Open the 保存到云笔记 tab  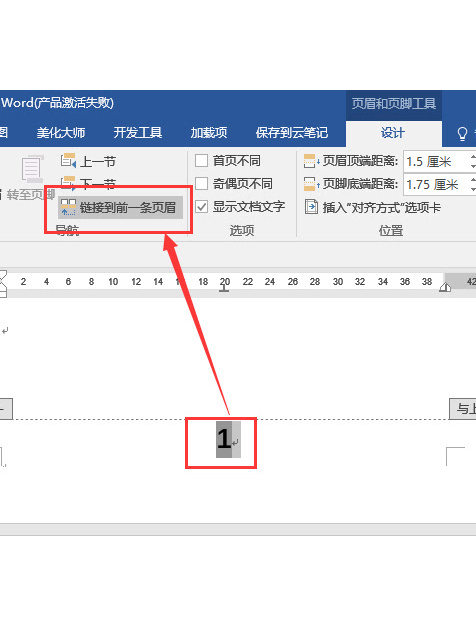[x=292, y=133]
